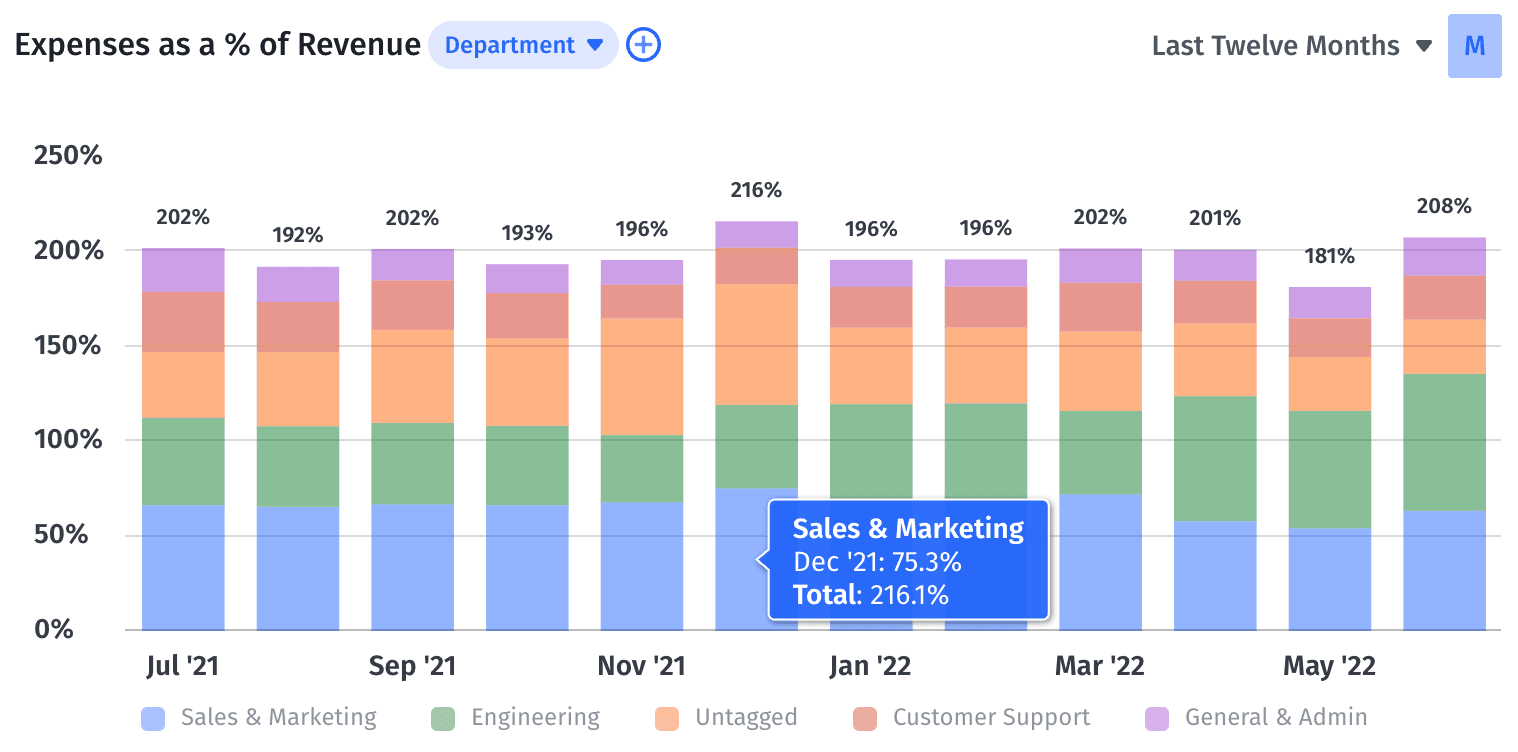Toggle the Sales & Marketing legend swatch

point(153,718)
